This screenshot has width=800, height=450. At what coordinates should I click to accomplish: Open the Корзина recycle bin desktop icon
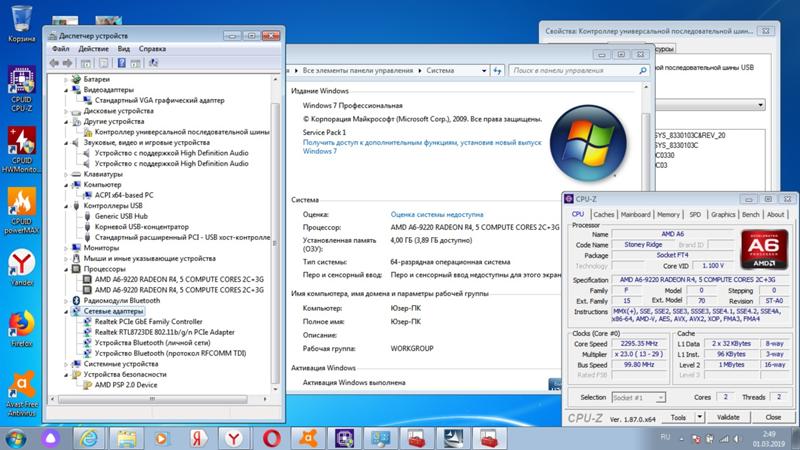pyautogui.click(x=21, y=23)
